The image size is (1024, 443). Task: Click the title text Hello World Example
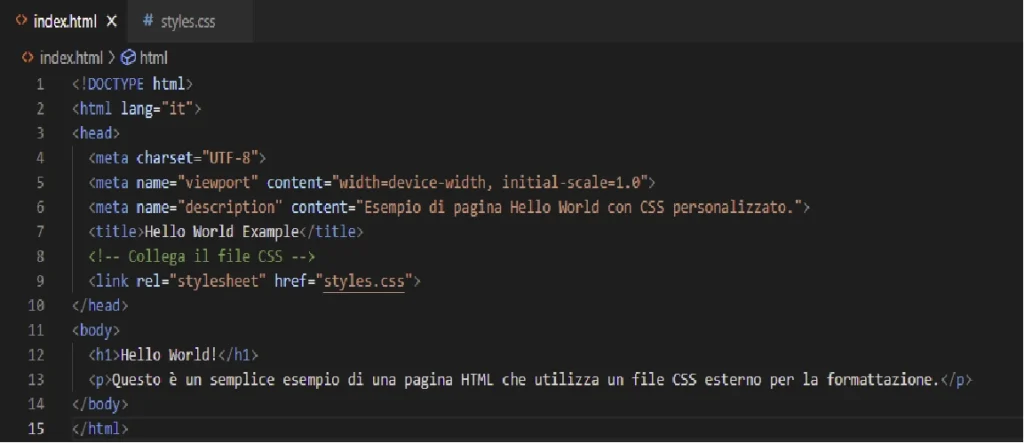[221, 232]
